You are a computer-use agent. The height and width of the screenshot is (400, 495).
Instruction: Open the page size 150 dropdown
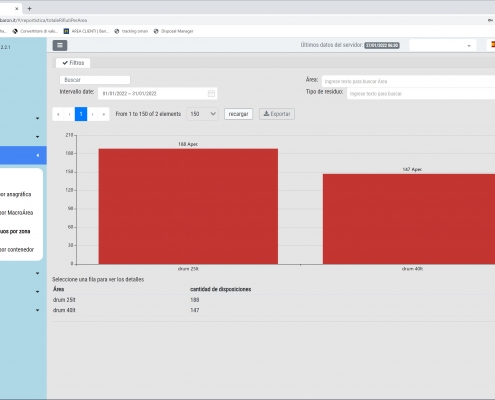pyautogui.click(x=202, y=114)
